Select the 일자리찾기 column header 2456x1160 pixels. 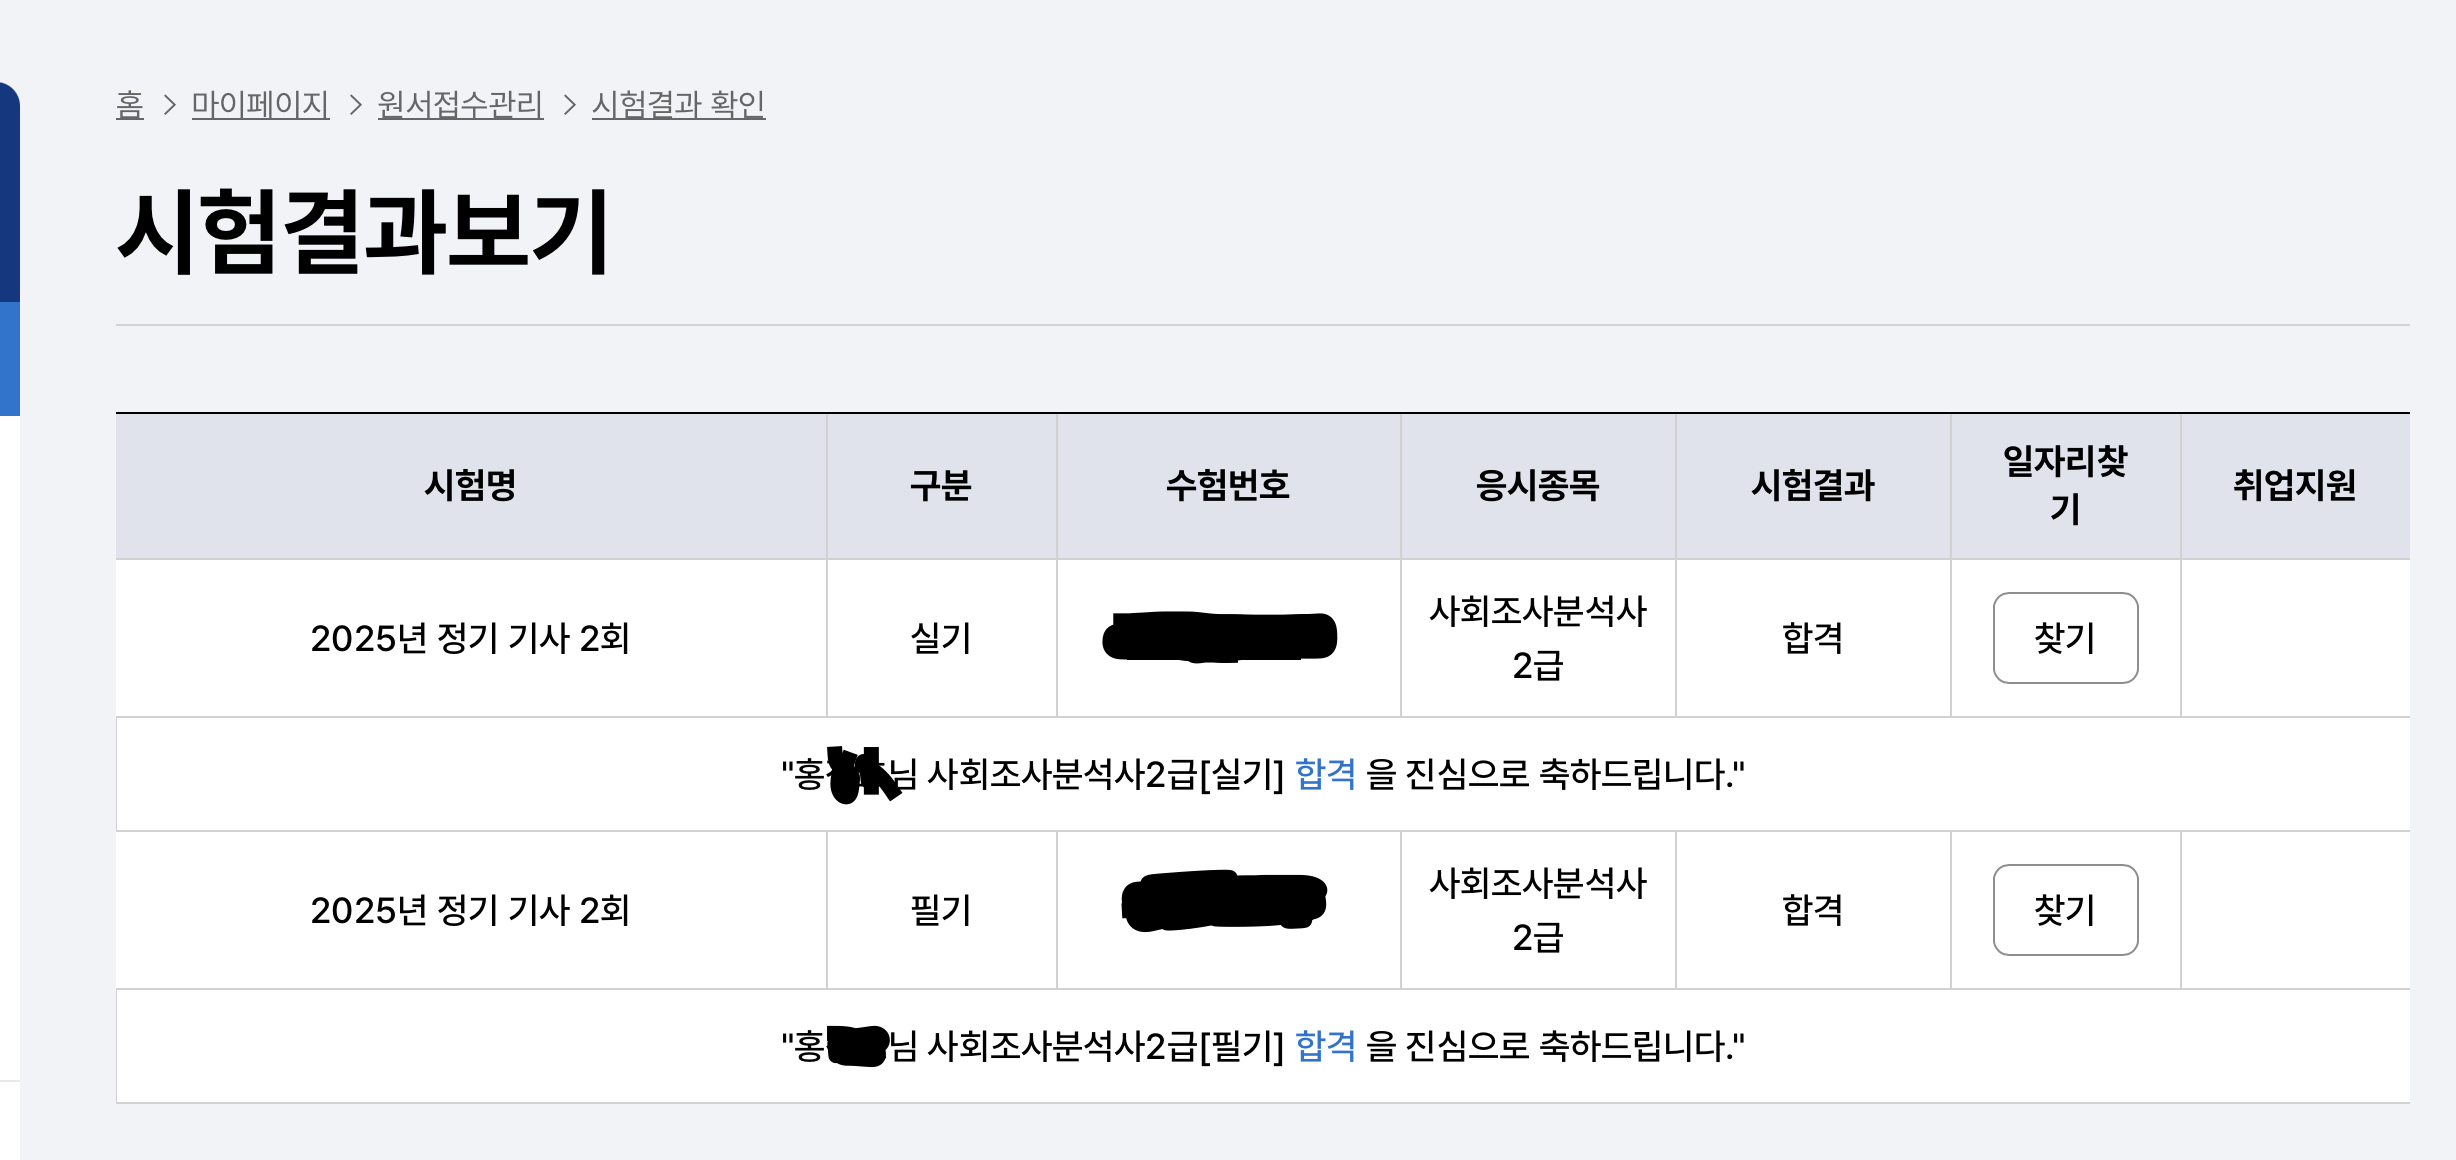point(2064,485)
